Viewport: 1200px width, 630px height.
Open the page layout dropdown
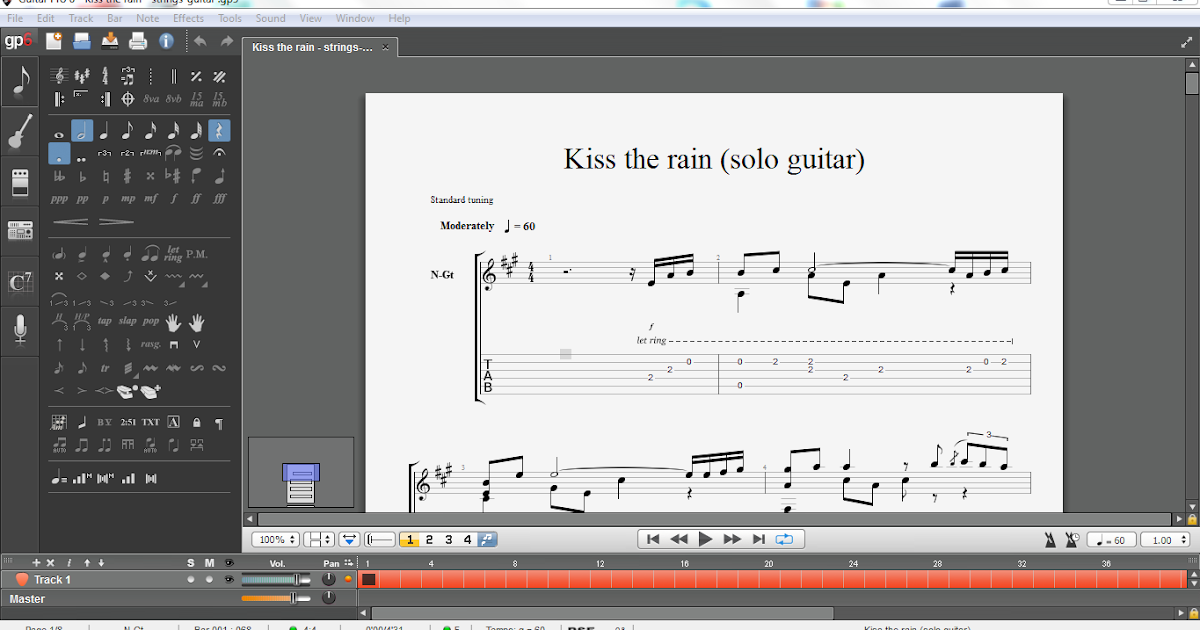click(318, 540)
